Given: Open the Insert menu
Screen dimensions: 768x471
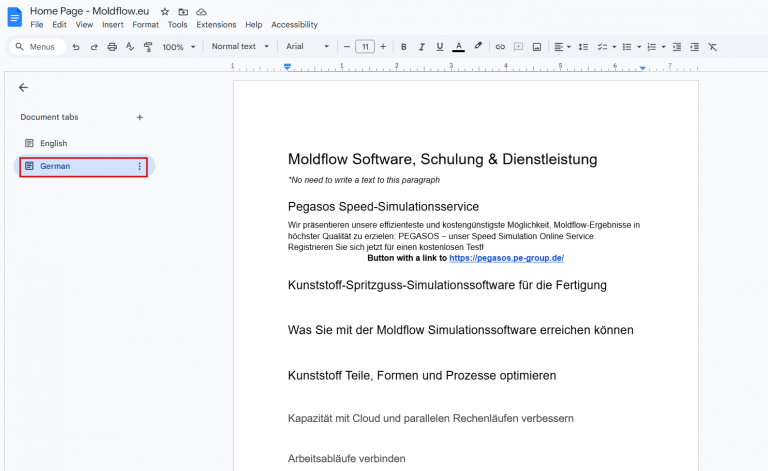Looking at the screenshot, I should coord(113,24).
